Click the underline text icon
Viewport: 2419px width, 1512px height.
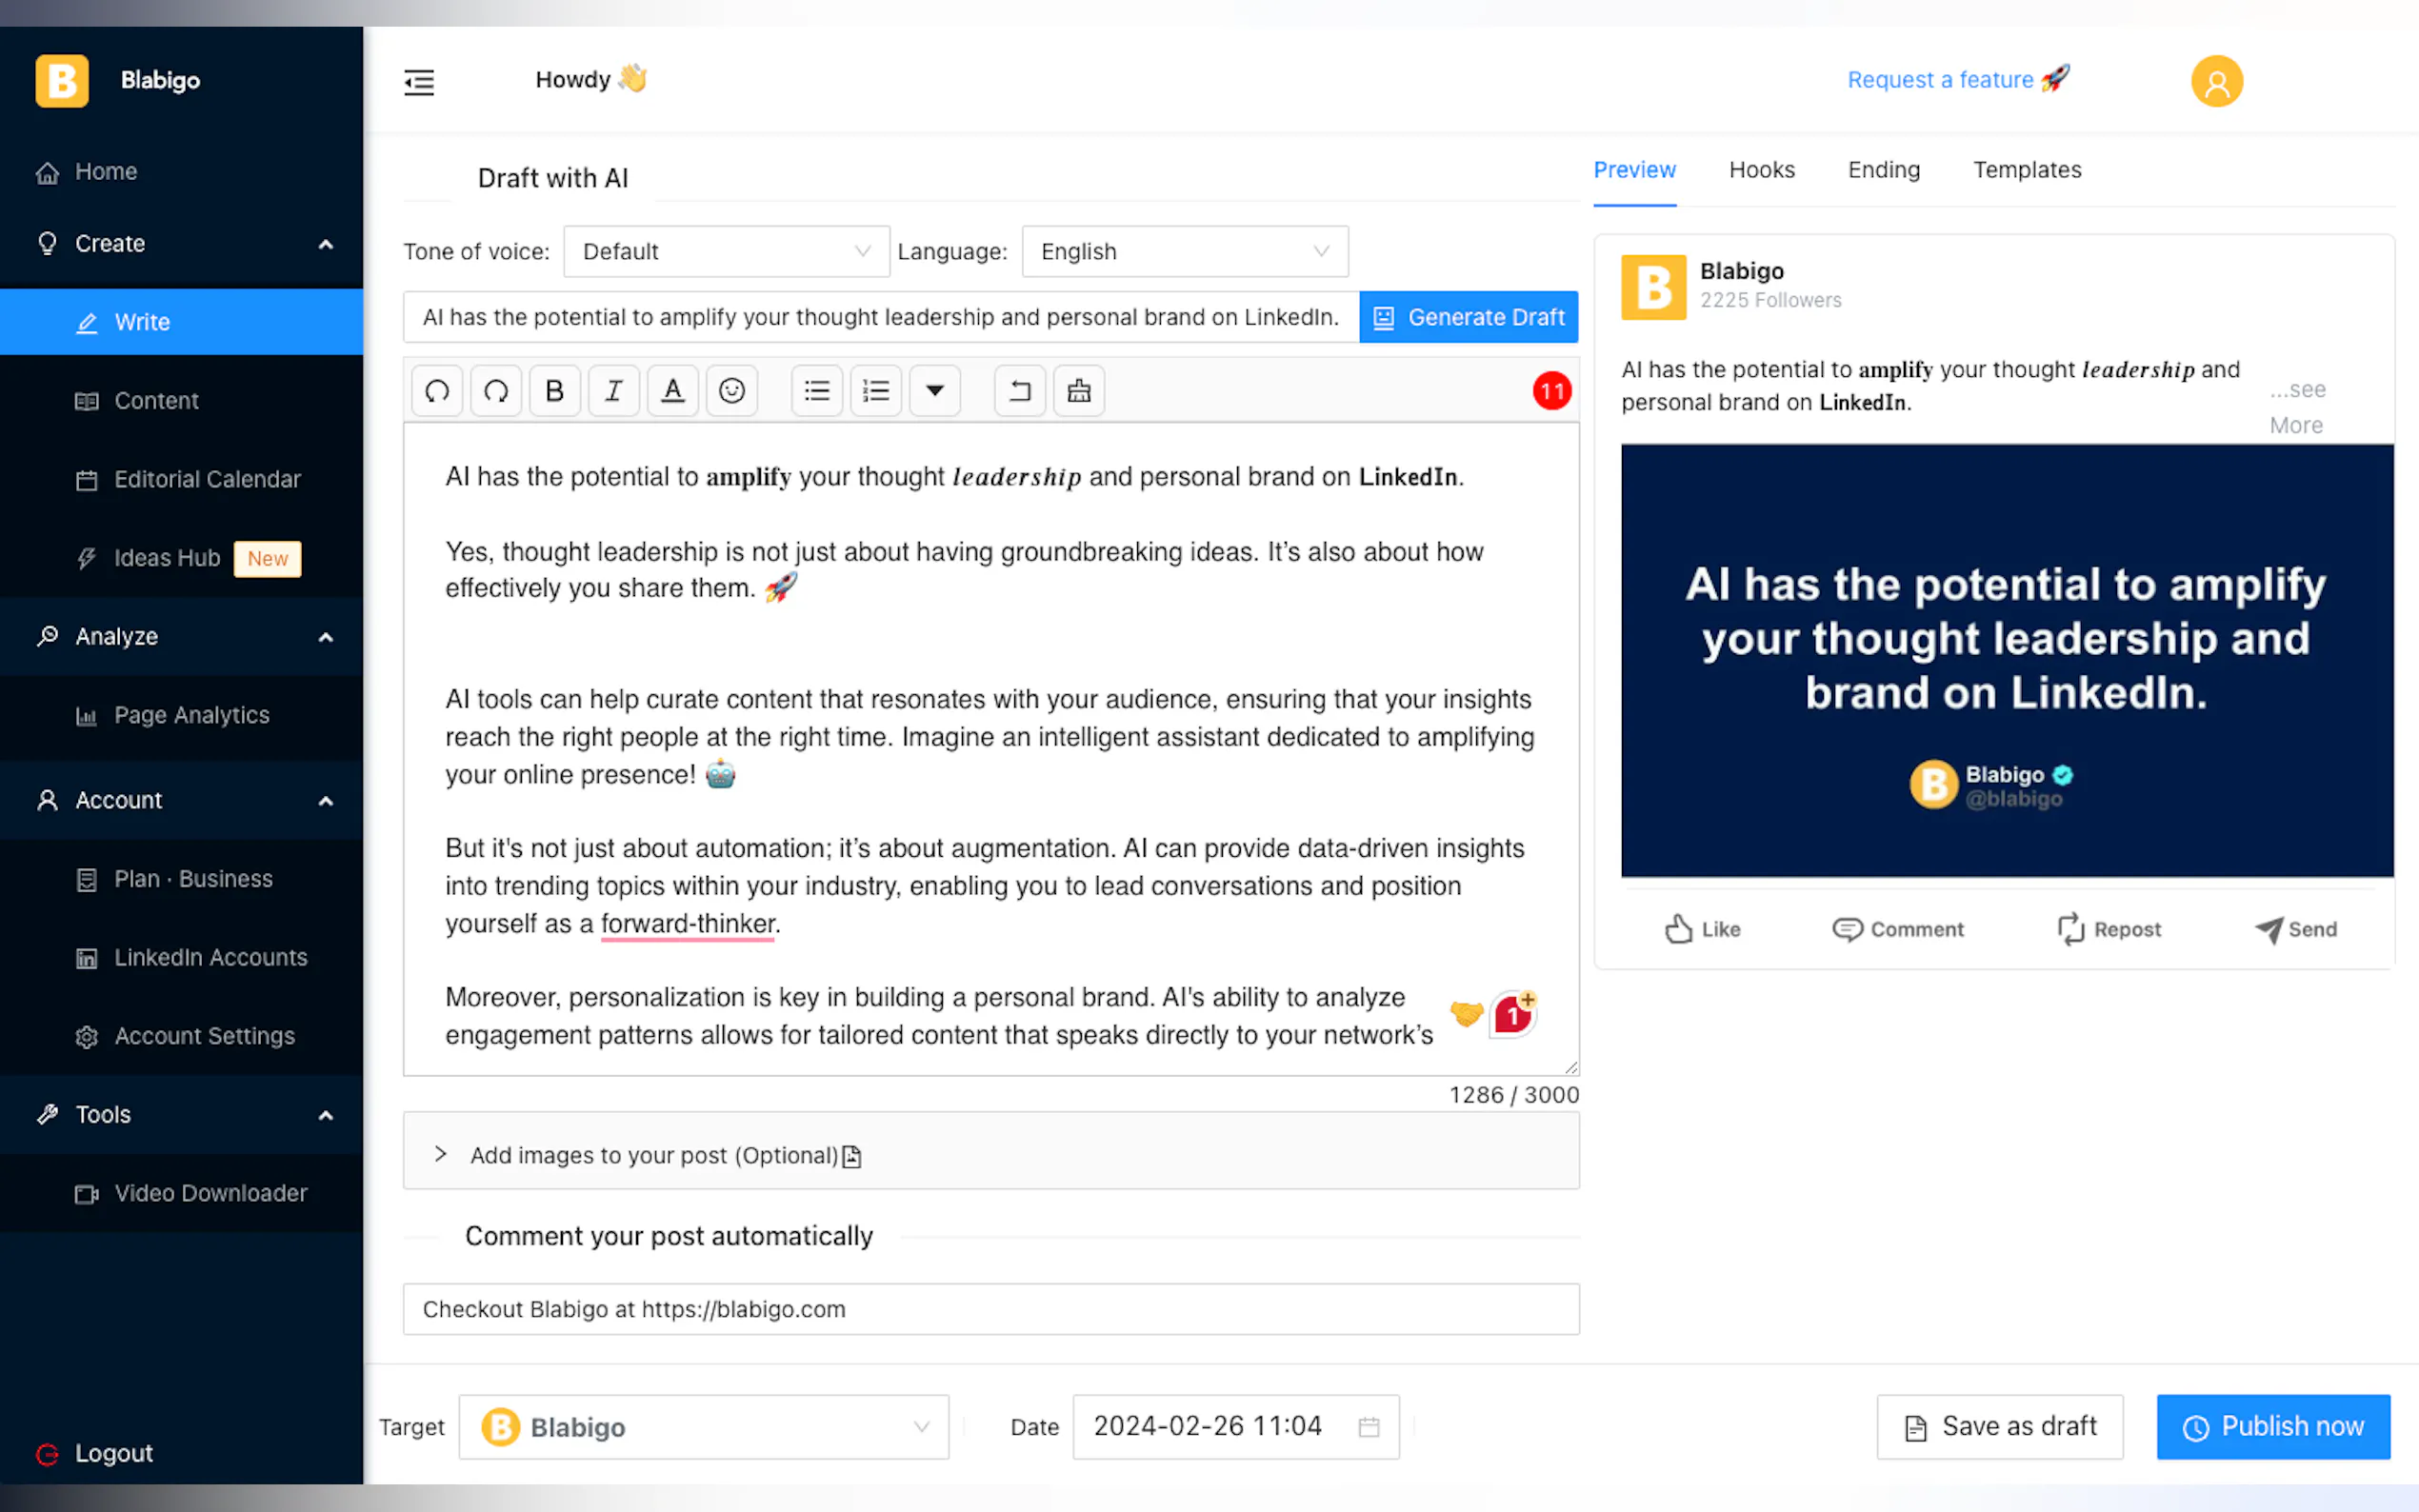coord(672,391)
